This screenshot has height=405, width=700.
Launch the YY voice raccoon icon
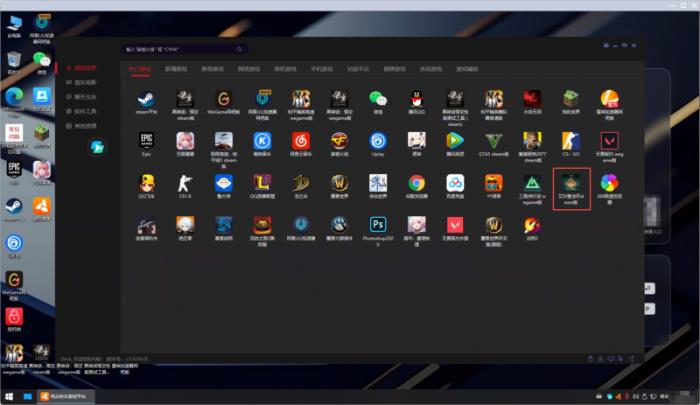point(493,183)
